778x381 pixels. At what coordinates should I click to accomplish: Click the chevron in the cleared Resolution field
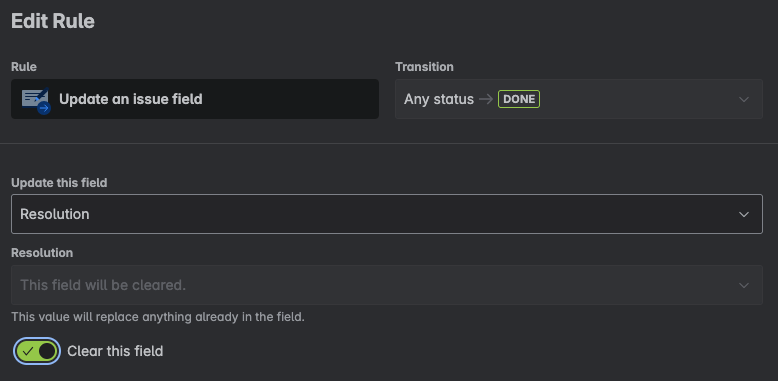click(743, 285)
